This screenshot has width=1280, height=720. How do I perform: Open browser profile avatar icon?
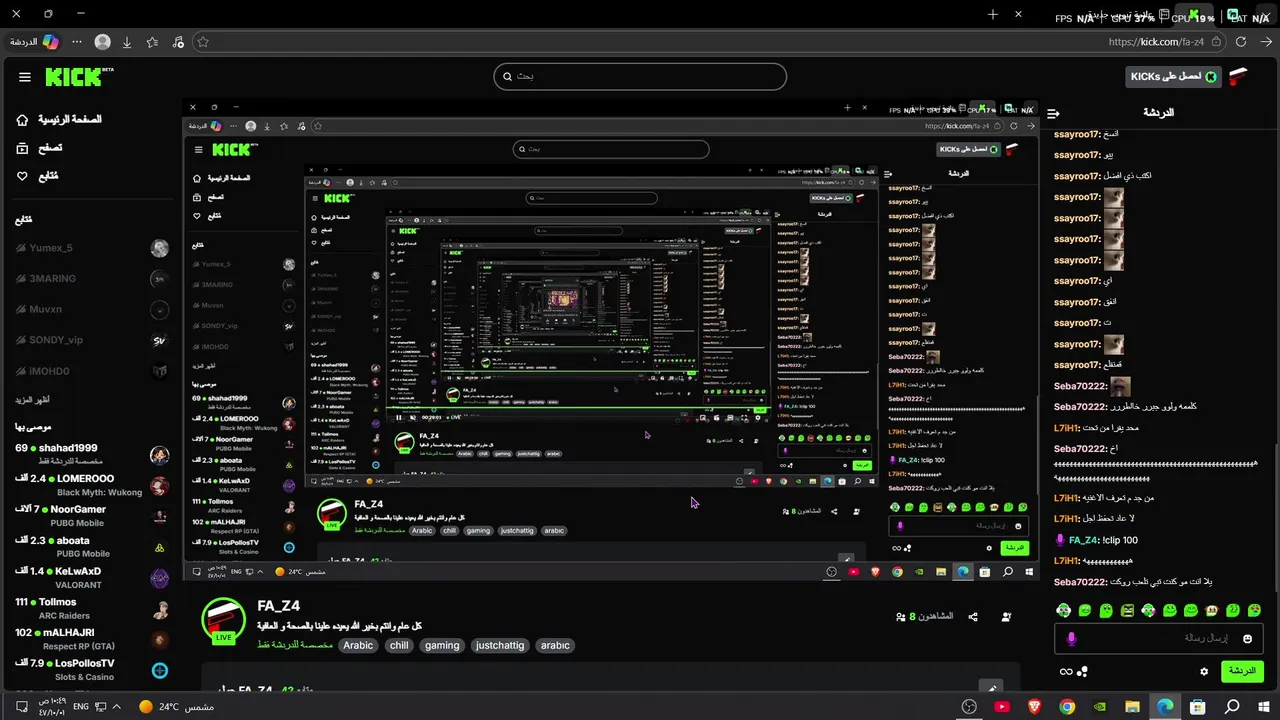click(102, 42)
